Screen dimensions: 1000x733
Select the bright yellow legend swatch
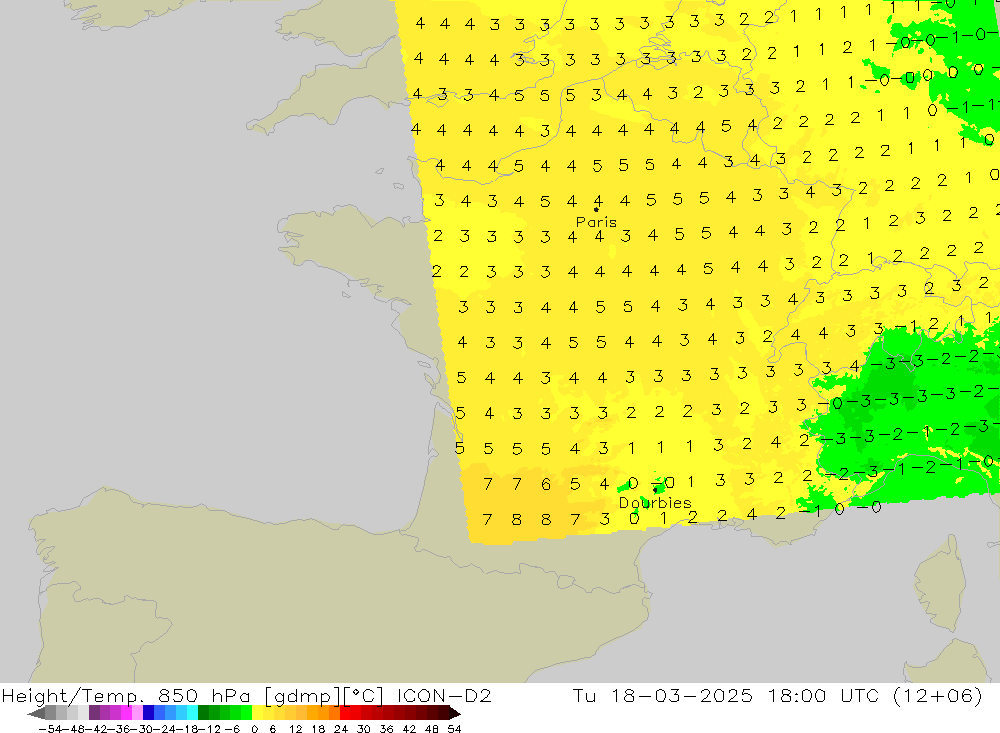click(x=258, y=713)
